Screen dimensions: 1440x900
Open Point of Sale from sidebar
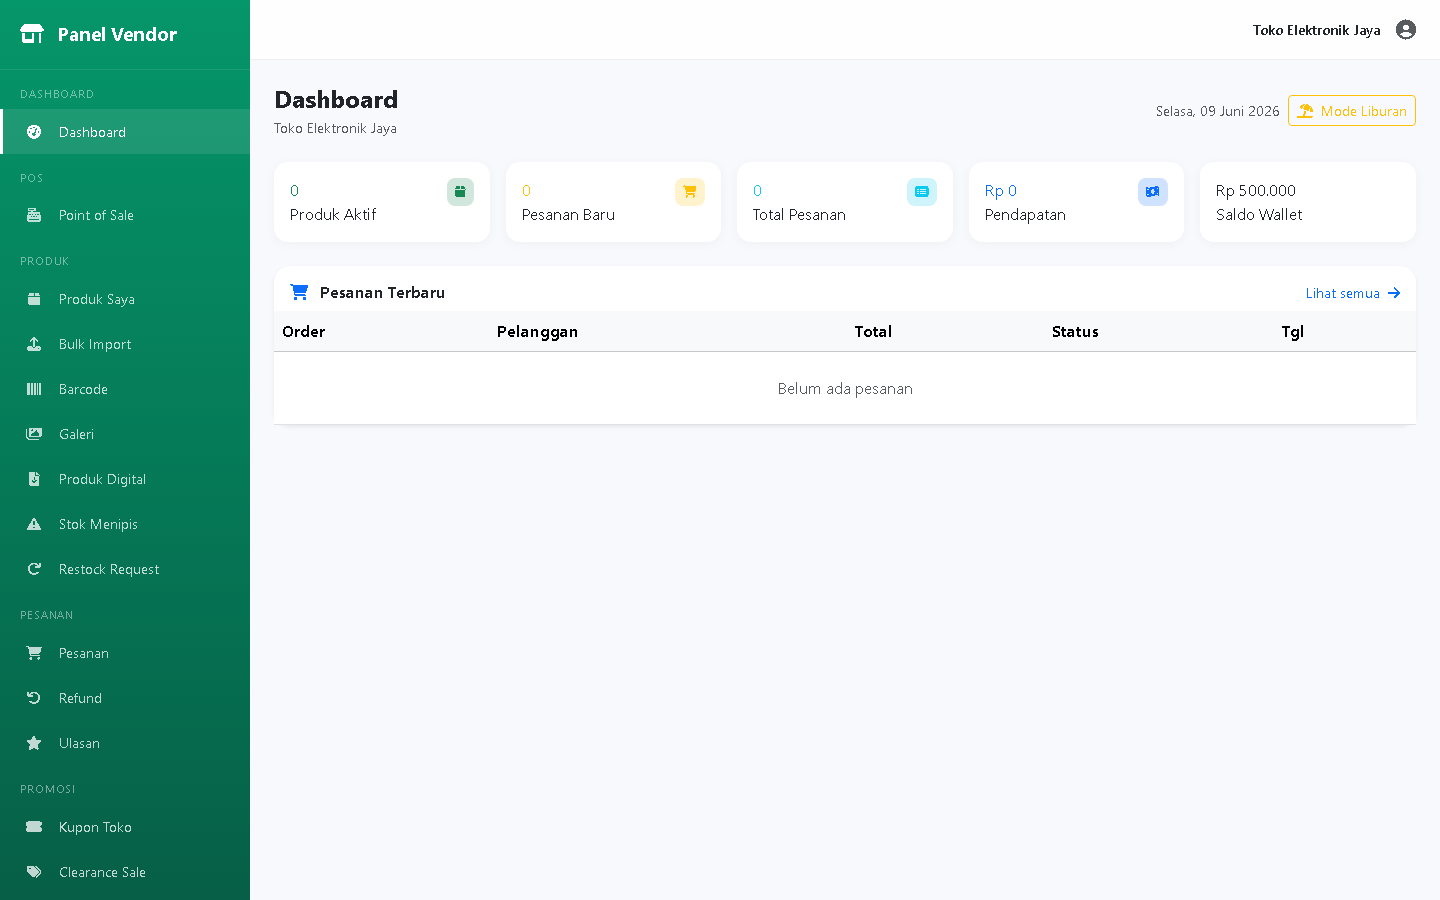[125, 215]
